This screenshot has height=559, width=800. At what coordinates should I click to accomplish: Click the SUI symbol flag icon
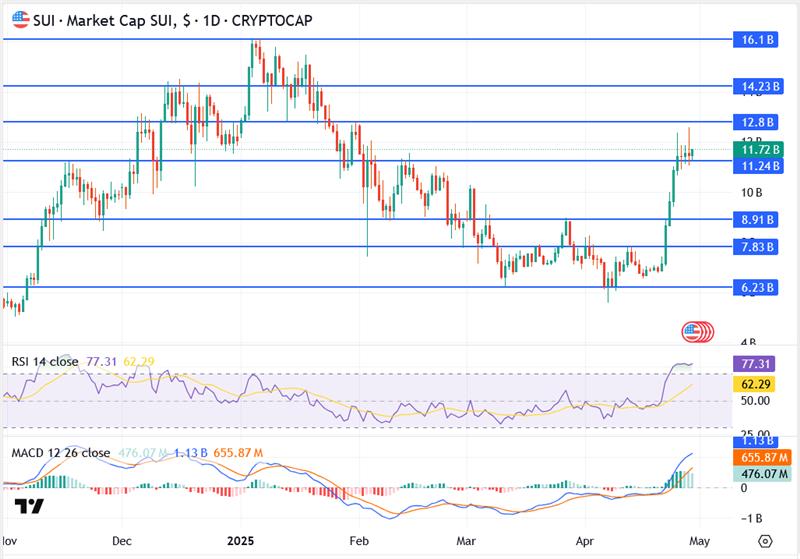pos(19,17)
